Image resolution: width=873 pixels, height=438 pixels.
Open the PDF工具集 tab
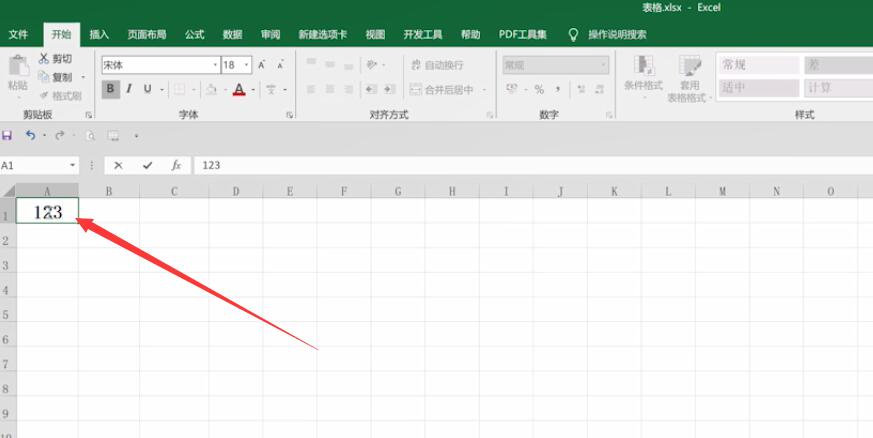point(522,35)
